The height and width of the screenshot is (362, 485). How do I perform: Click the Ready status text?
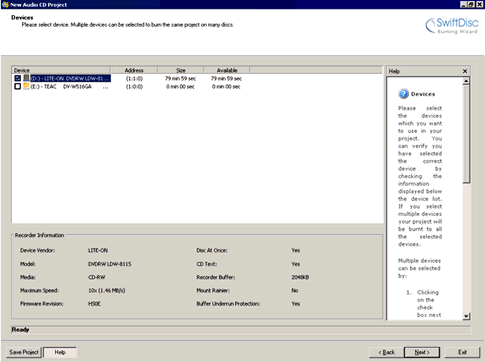tap(20, 330)
